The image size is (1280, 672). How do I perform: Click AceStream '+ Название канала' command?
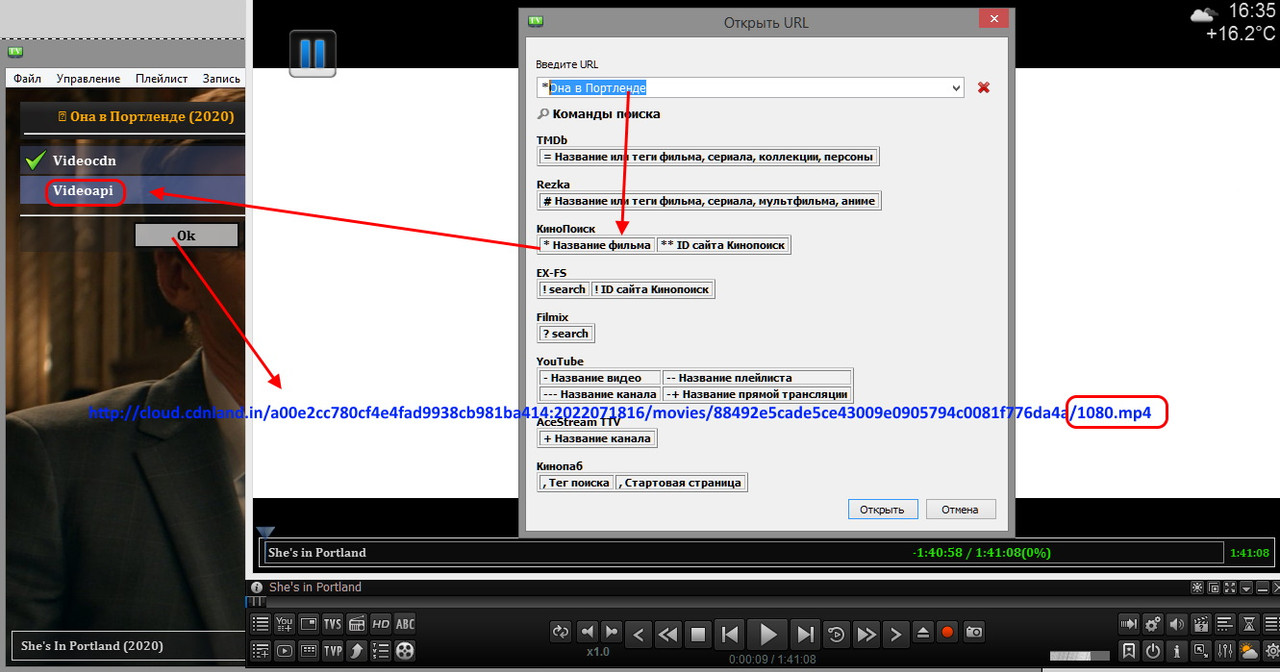click(597, 438)
